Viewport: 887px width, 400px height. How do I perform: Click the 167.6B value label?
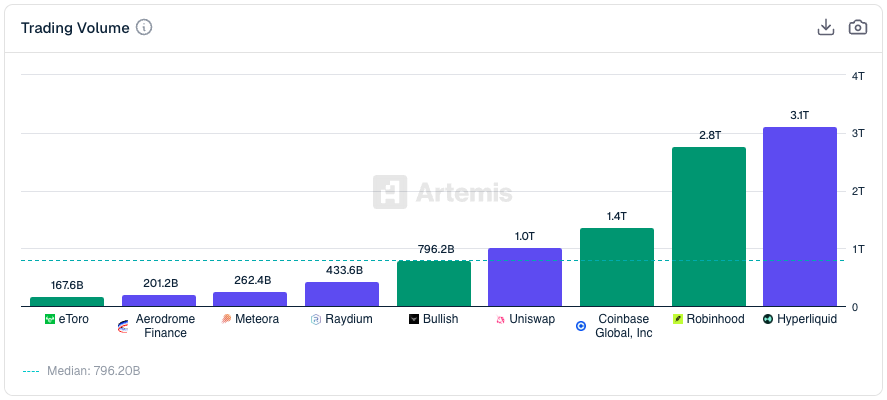(x=67, y=286)
